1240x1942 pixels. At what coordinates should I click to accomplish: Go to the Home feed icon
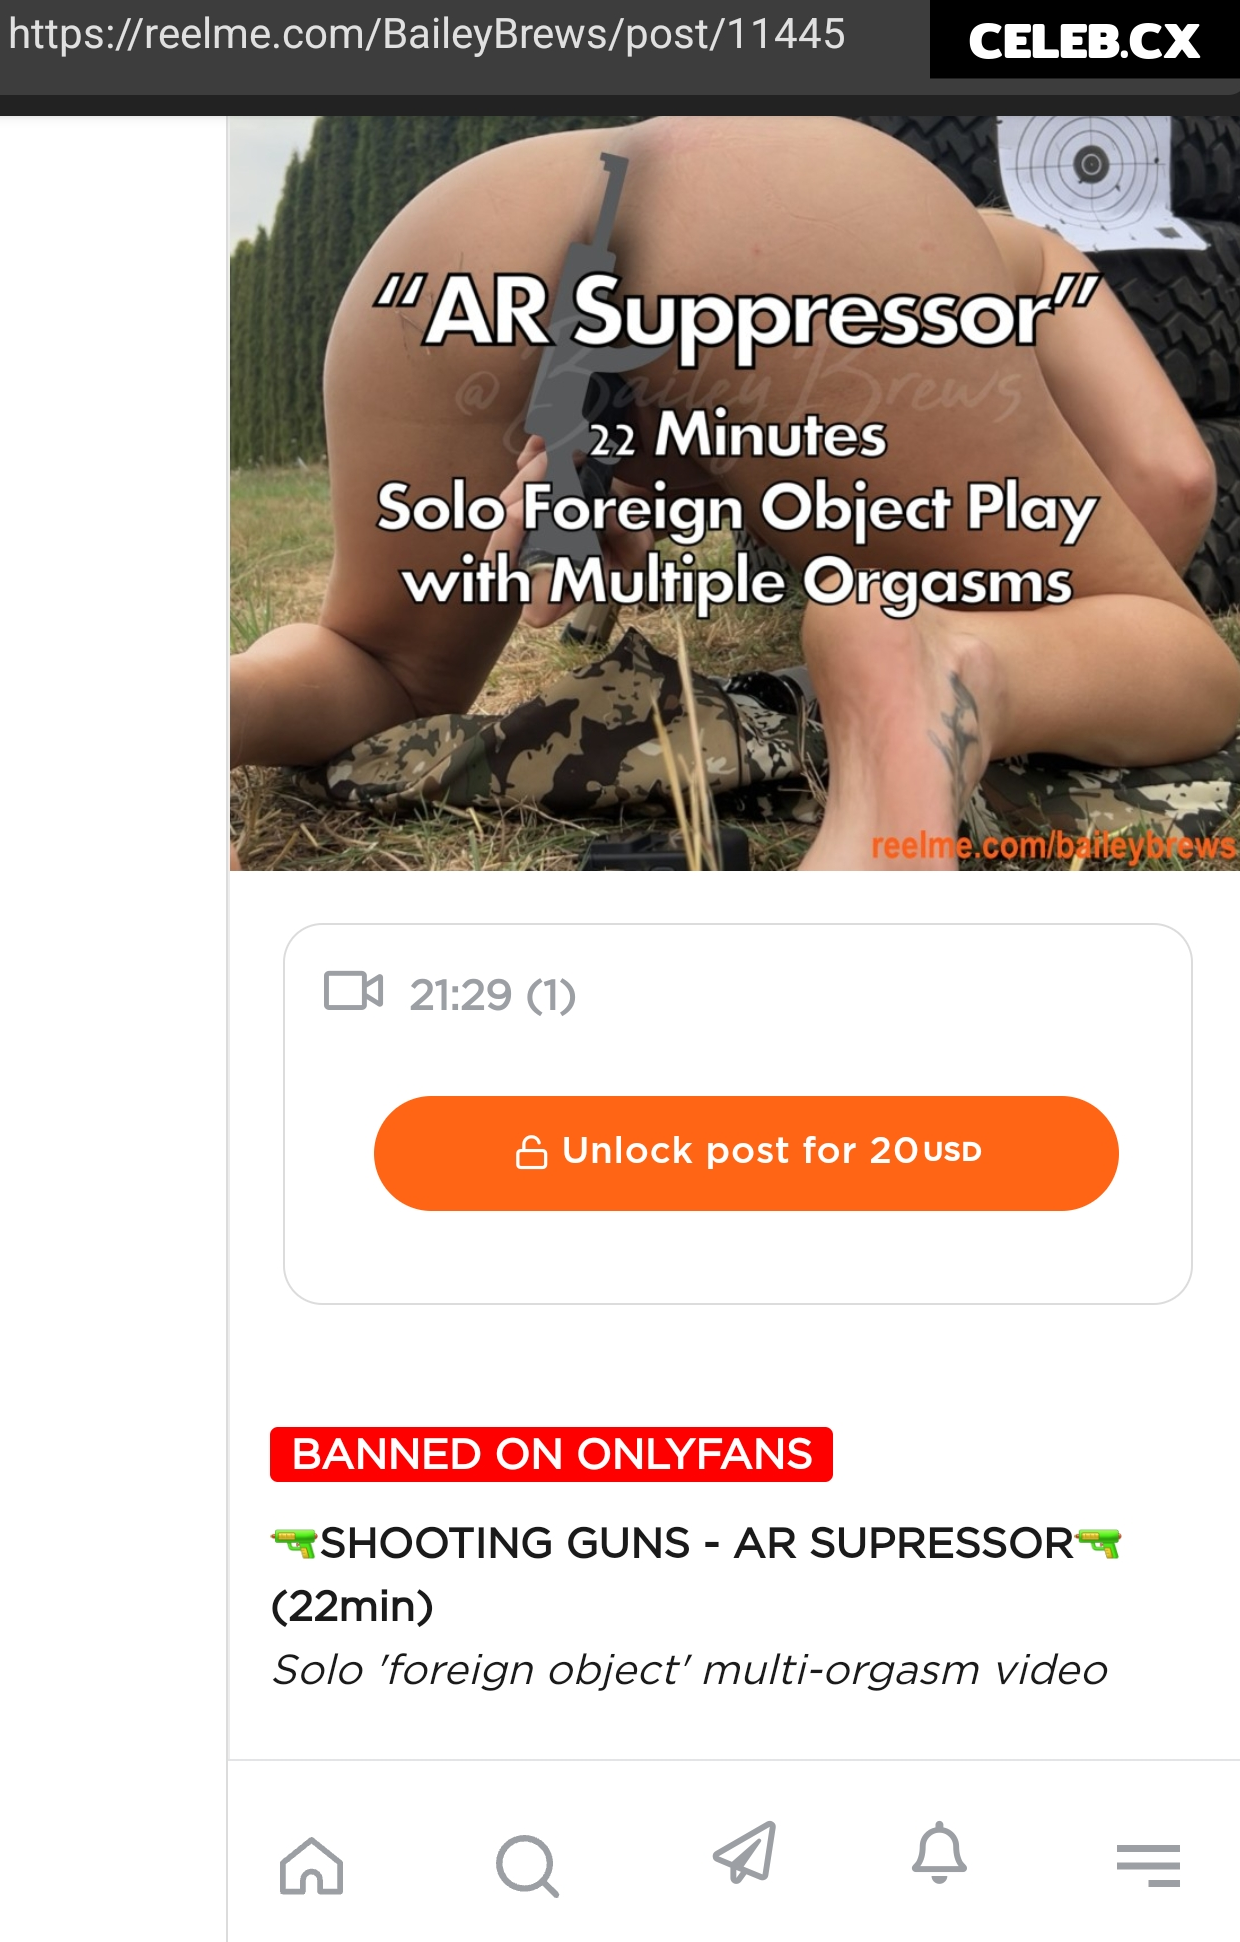(x=311, y=1866)
